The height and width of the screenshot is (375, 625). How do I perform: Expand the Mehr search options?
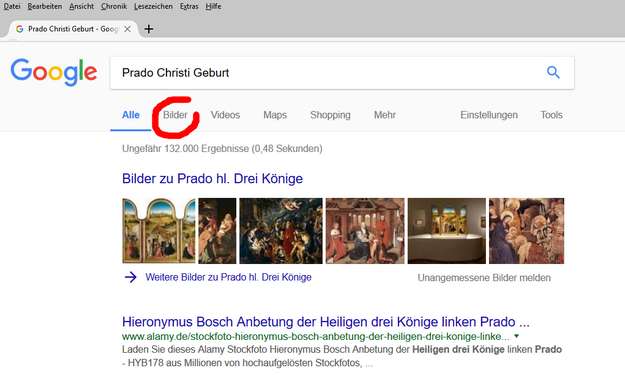tap(385, 115)
